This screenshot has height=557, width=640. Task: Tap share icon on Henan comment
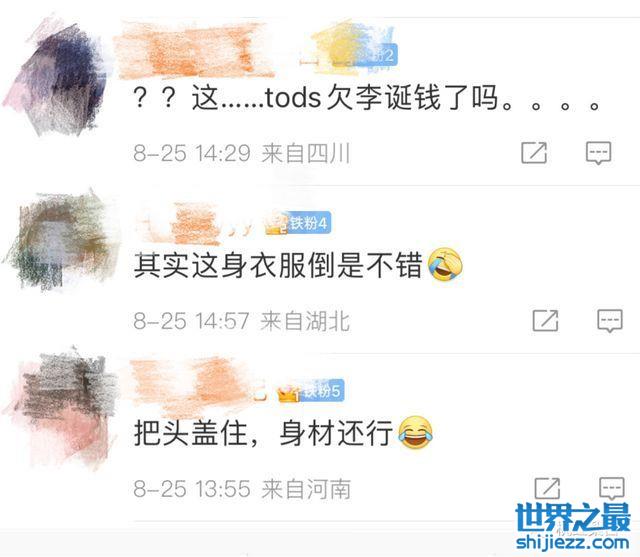pos(547,488)
